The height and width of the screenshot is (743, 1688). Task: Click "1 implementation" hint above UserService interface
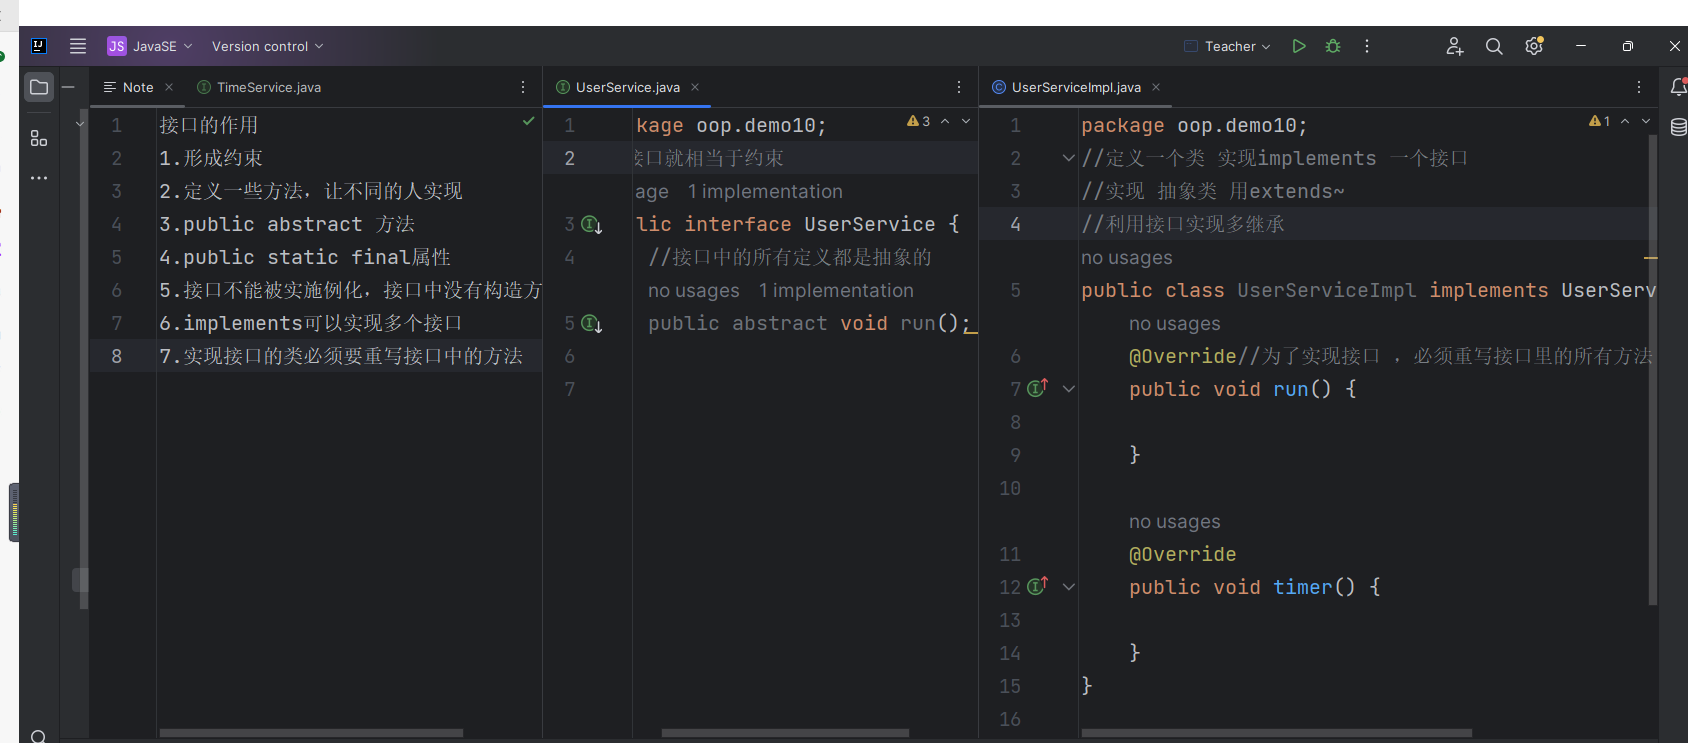[765, 191]
